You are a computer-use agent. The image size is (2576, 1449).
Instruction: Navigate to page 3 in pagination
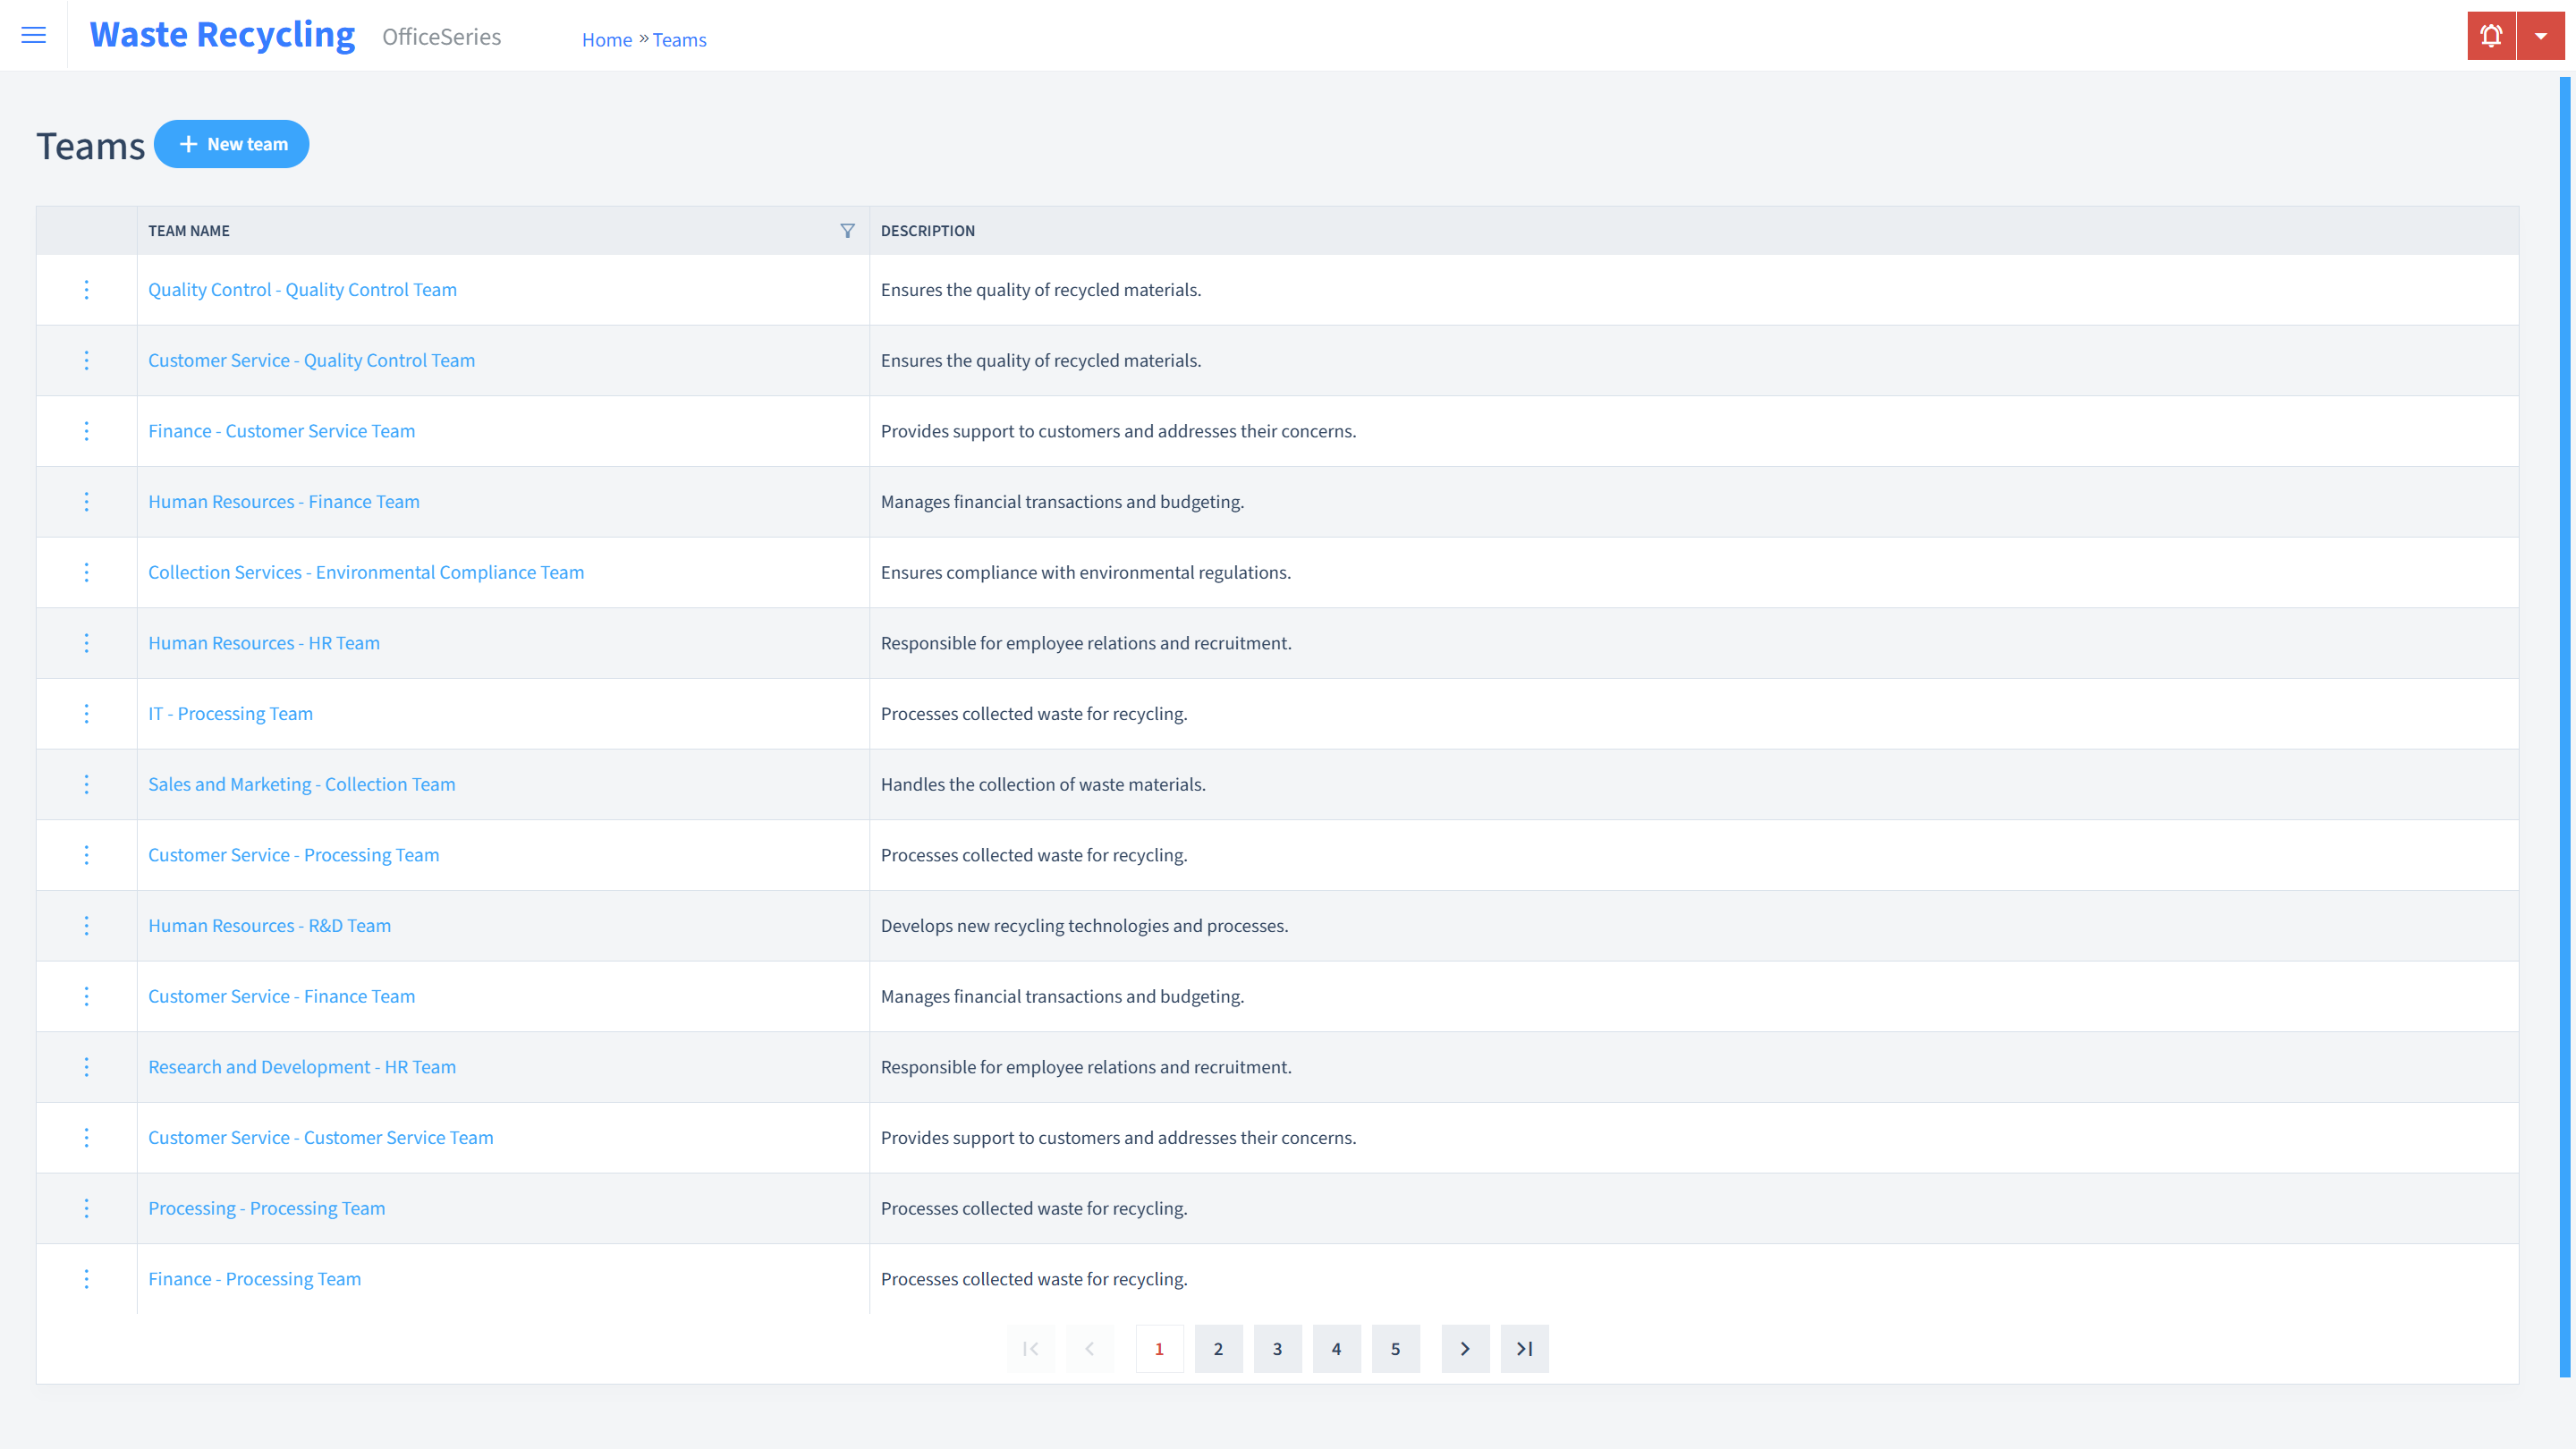tap(1277, 1348)
